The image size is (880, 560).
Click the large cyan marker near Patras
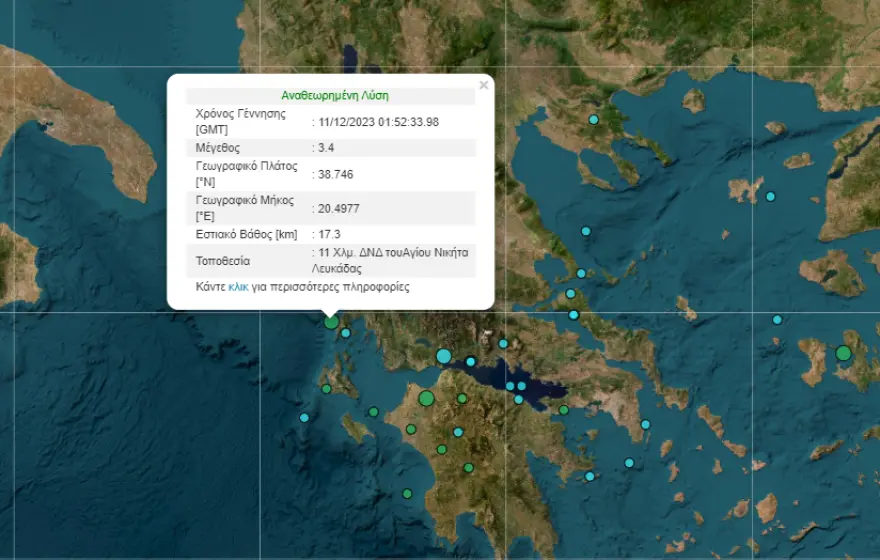coord(443,356)
